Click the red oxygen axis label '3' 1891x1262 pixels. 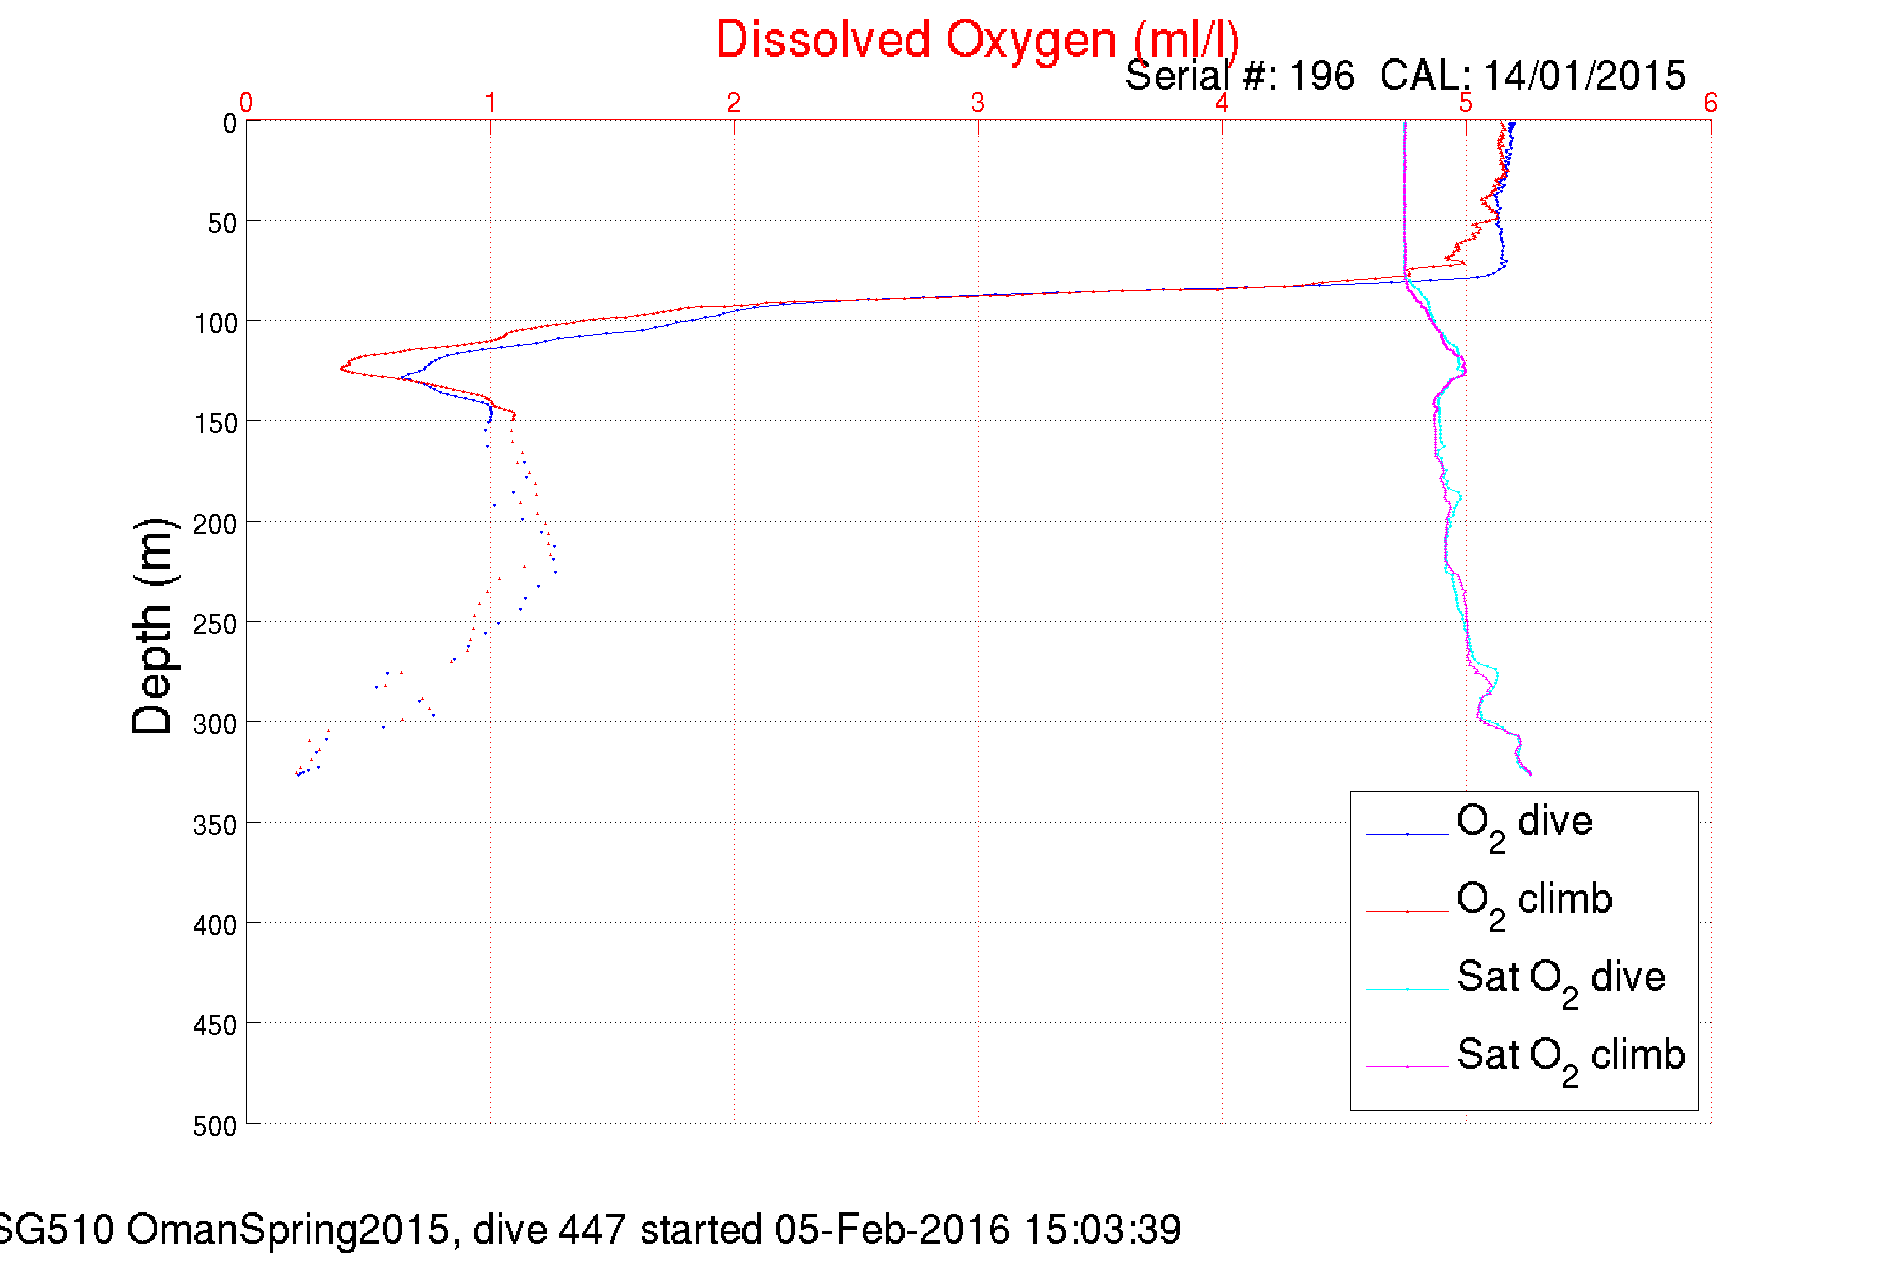point(978,102)
